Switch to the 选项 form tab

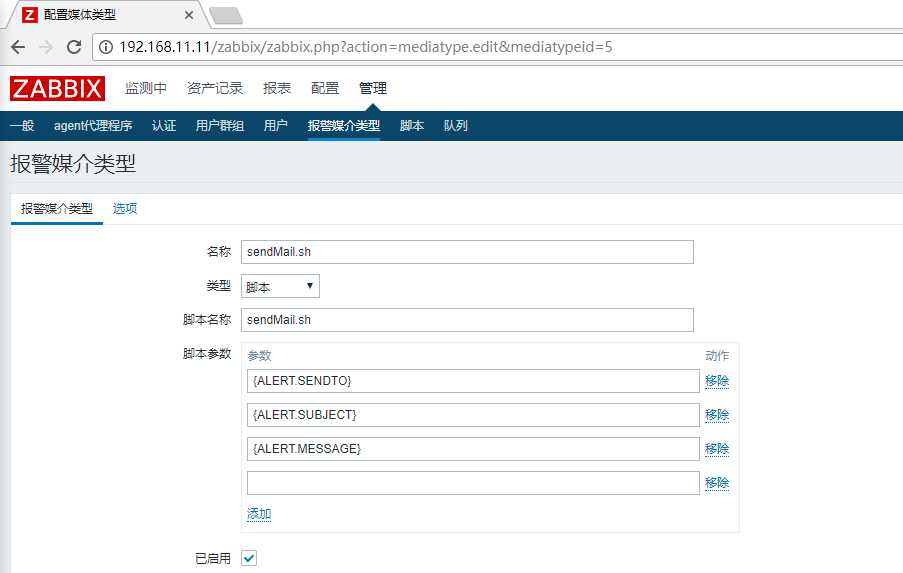tap(125, 208)
